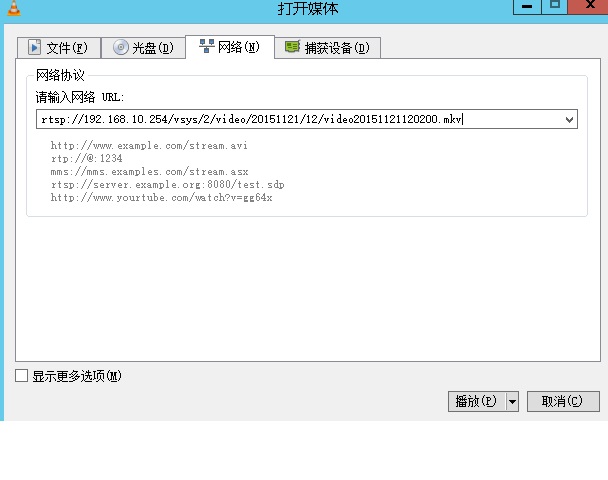The width and height of the screenshot is (608, 480).
Task: Click example text mms://mms.examples.com/stream.asx
Action: 149,171
